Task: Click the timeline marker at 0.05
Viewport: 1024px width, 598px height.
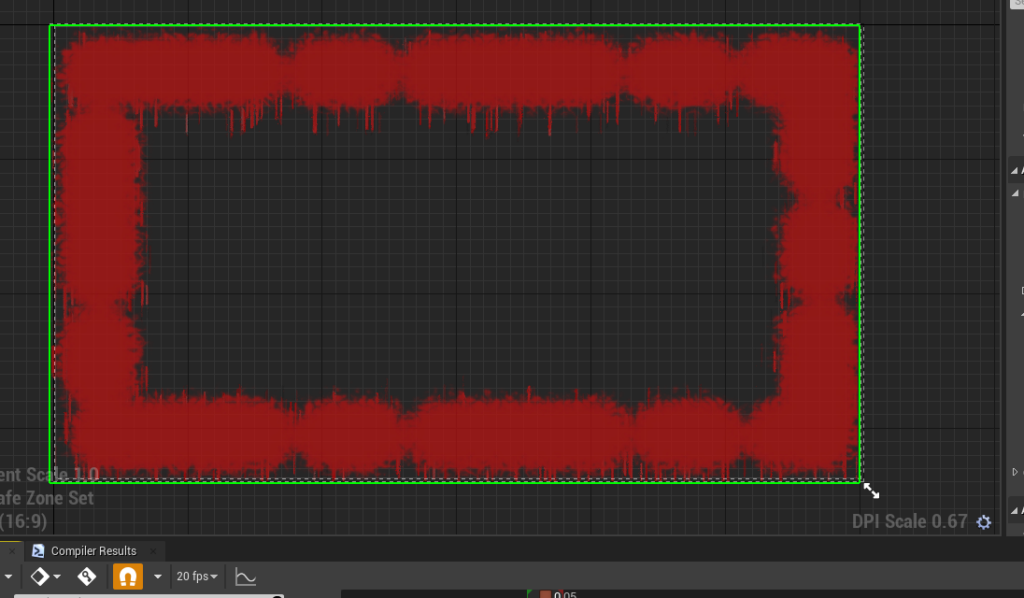Action: [x=546, y=595]
